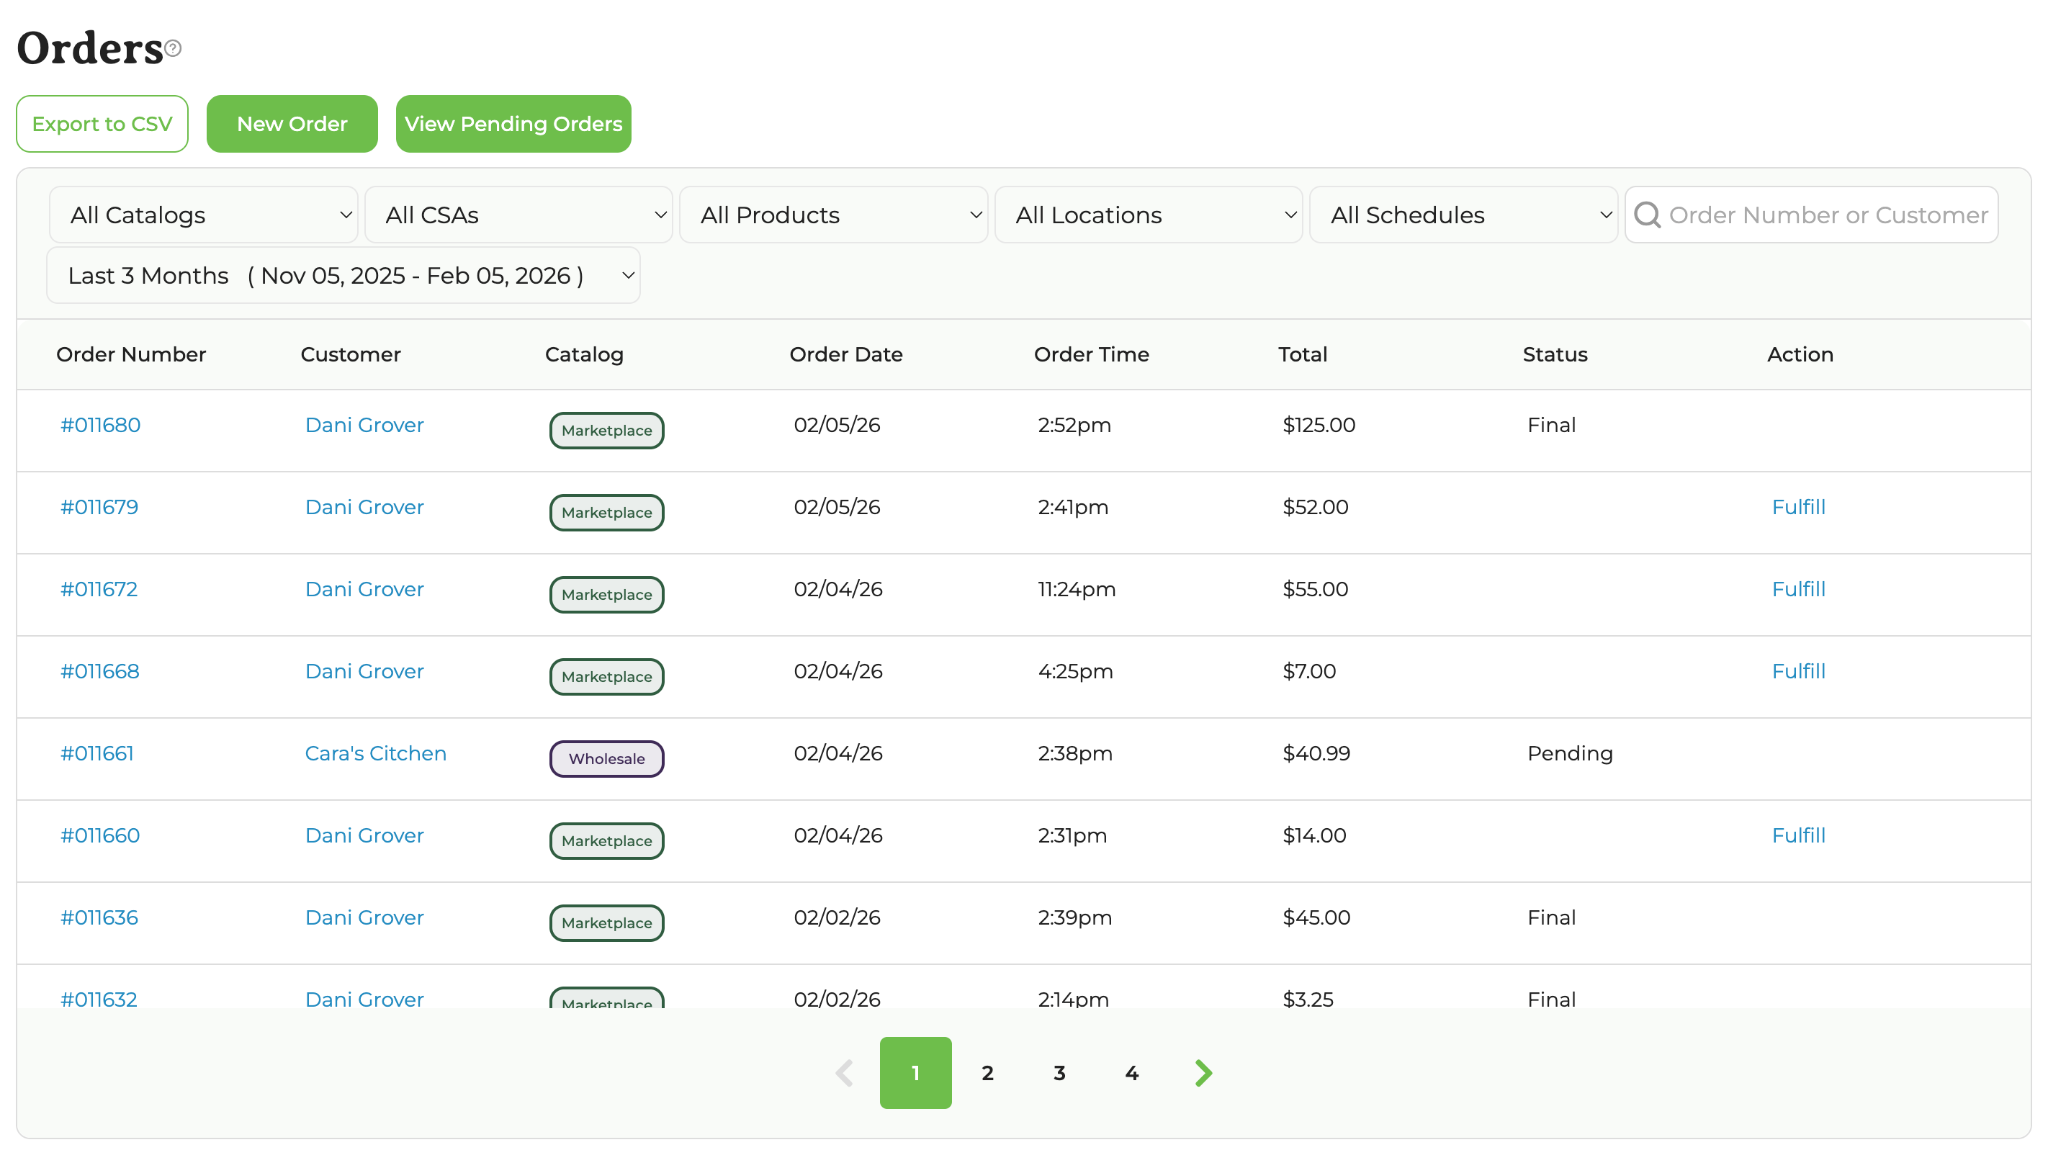
Task: Create a New Order
Action: click(x=292, y=124)
